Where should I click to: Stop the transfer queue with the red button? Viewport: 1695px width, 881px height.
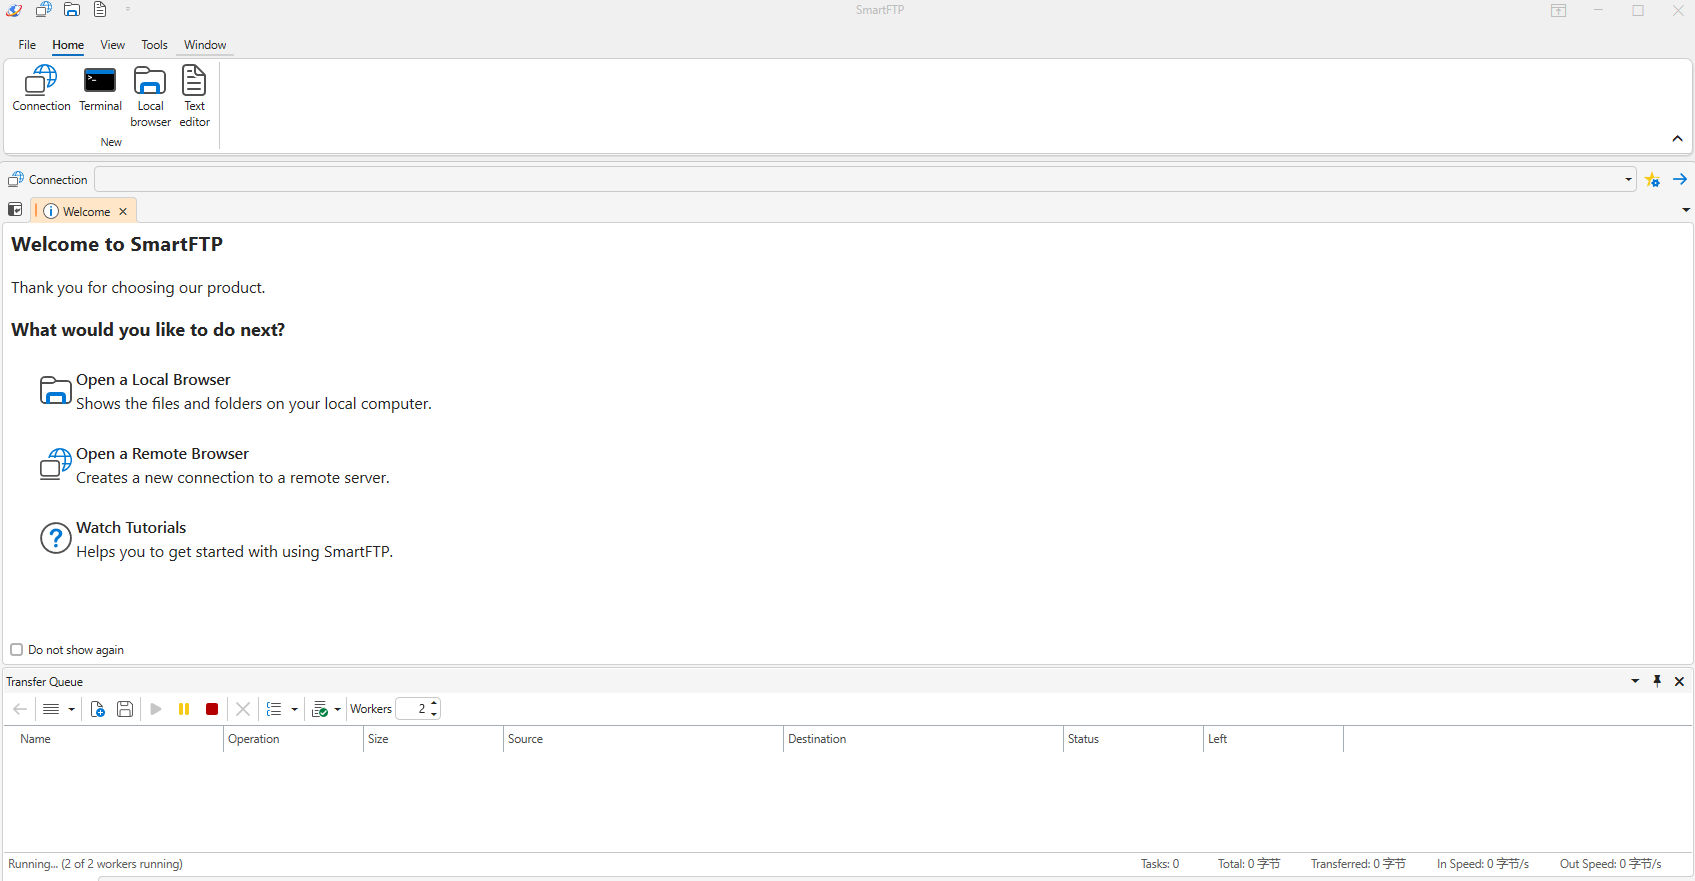[x=212, y=709]
